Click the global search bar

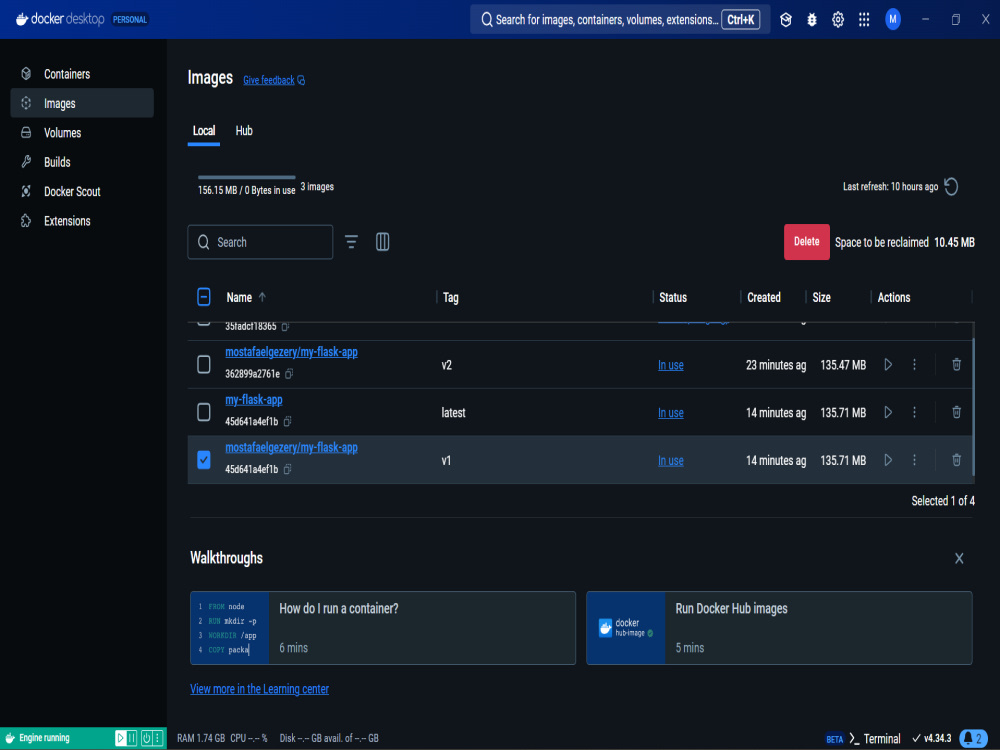pos(620,20)
